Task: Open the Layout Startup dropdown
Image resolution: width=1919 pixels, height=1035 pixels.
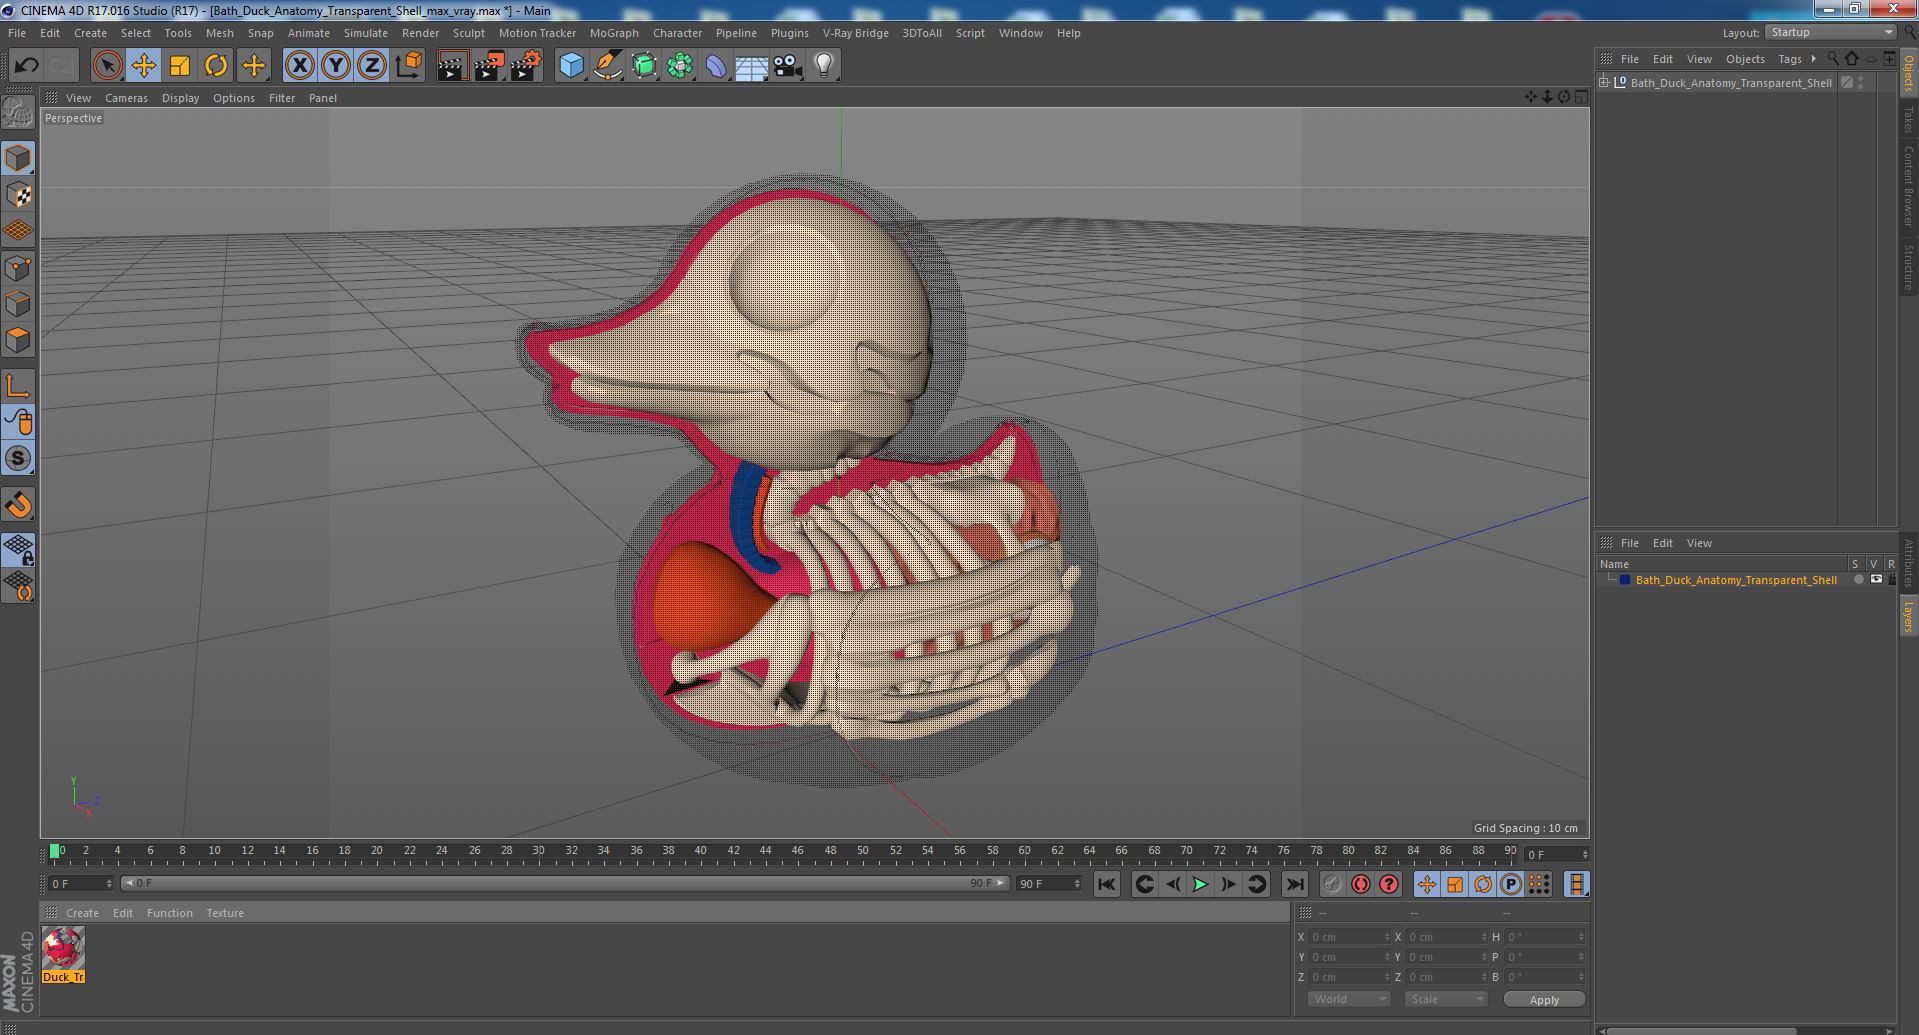Action: [x=1831, y=32]
